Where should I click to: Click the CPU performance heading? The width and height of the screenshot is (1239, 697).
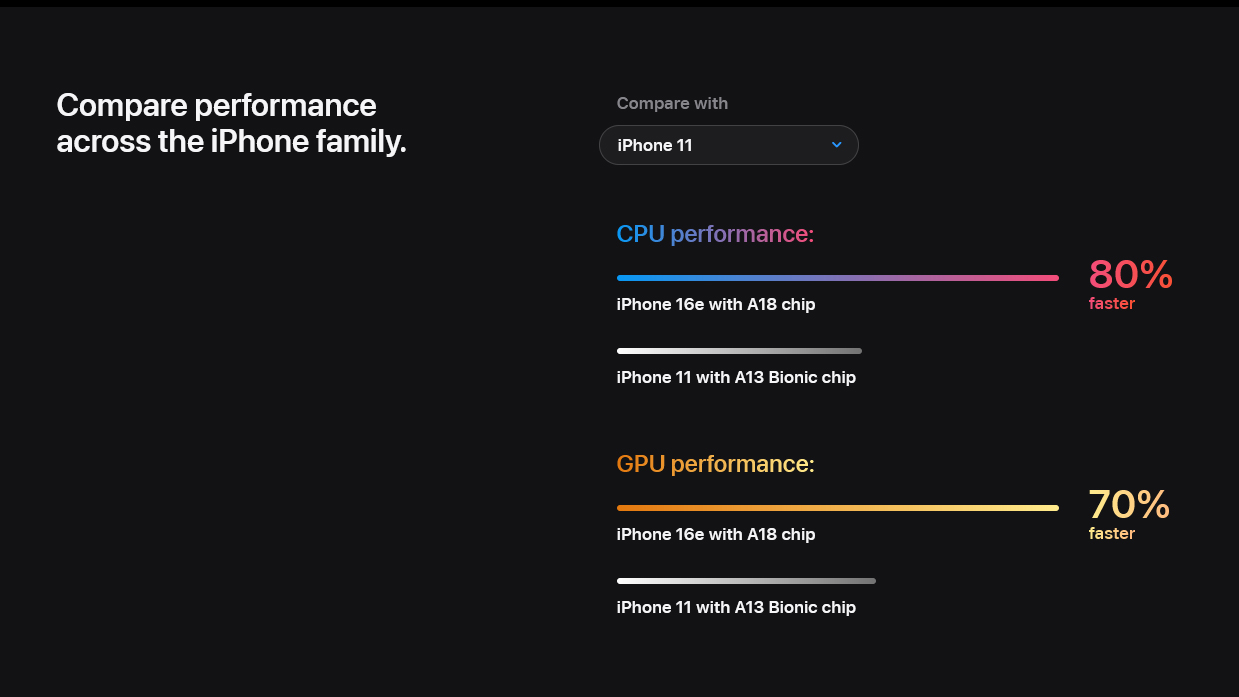coord(715,234)
